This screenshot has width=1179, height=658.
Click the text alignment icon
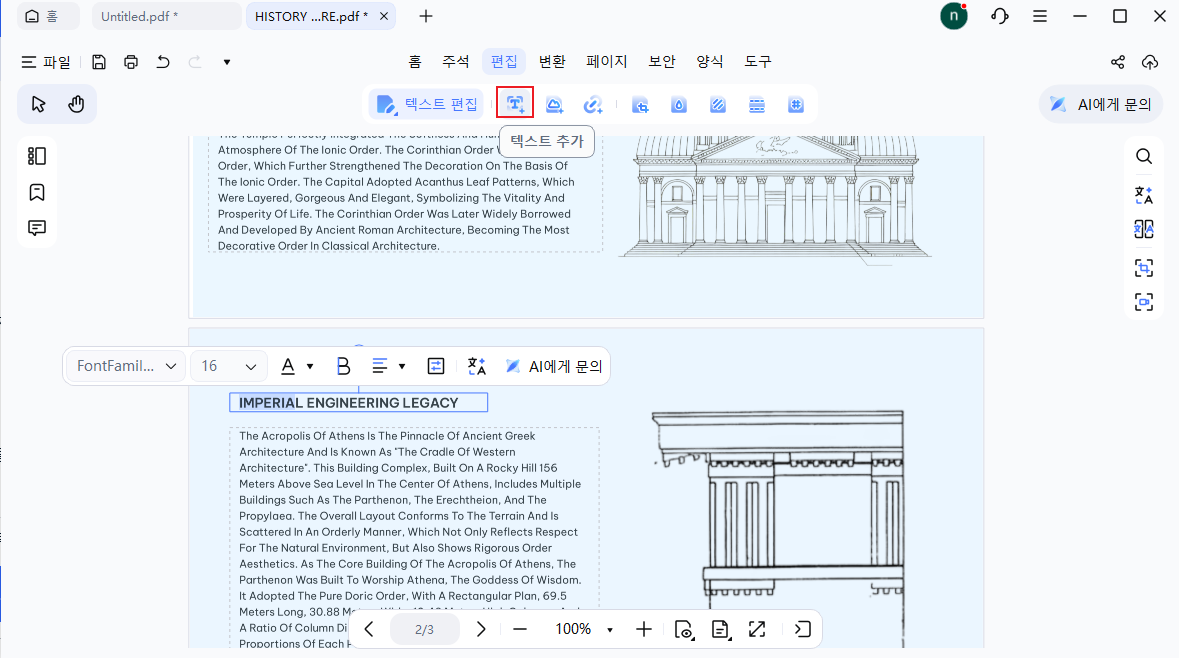click(x=380, y=366)
